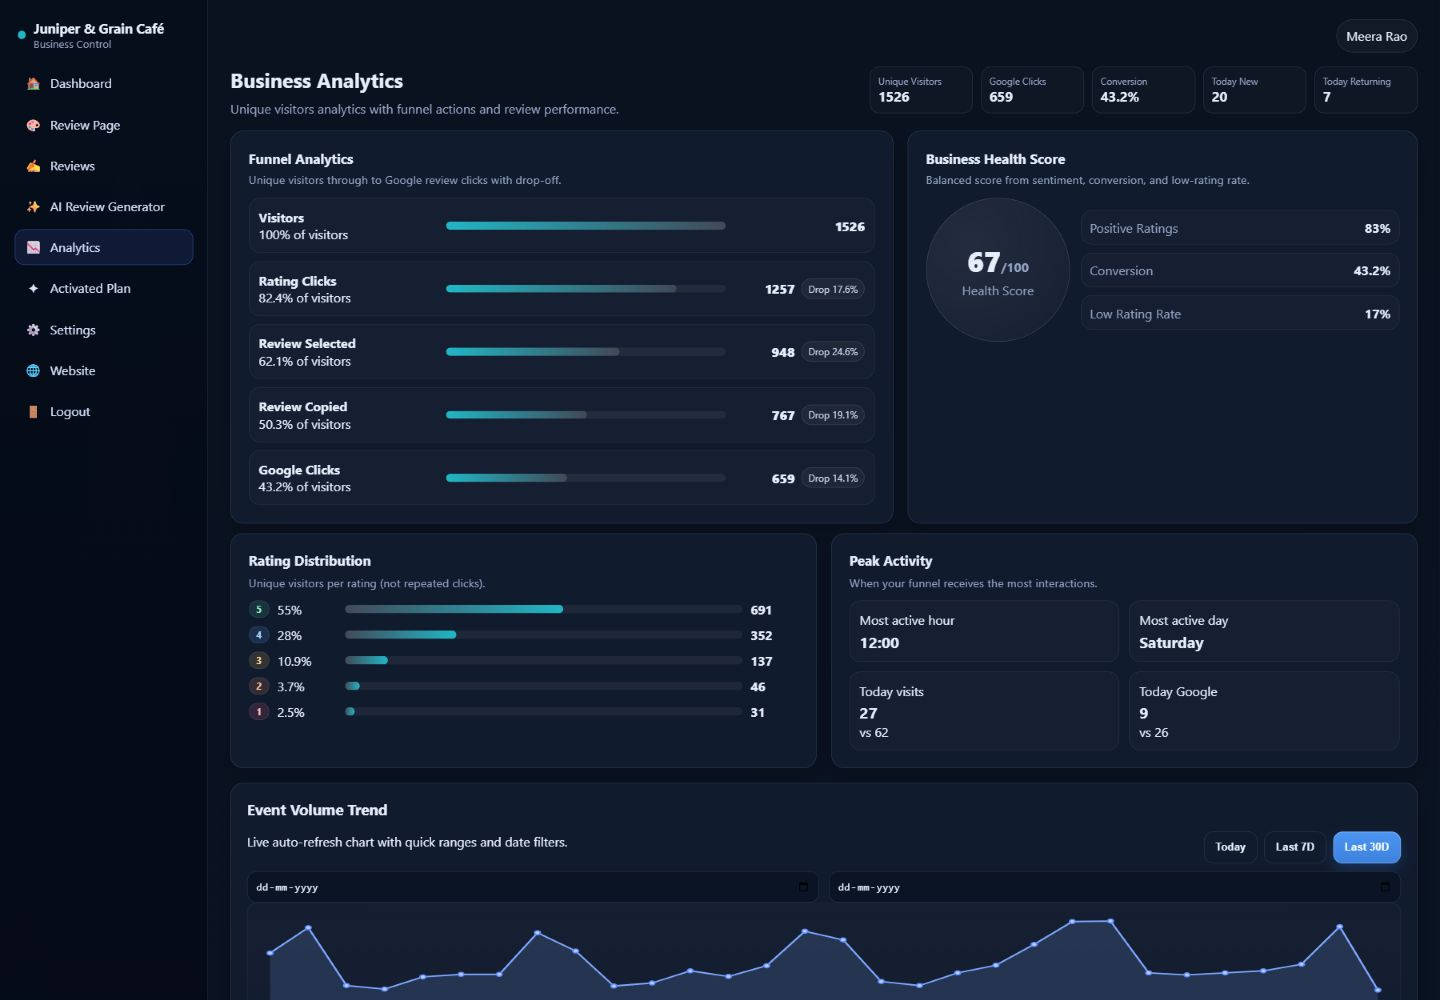Click the AI Review Generator sparkles icon
Image resolution: width=1440 pixels, height=1000 pixels.
[33, 207]
